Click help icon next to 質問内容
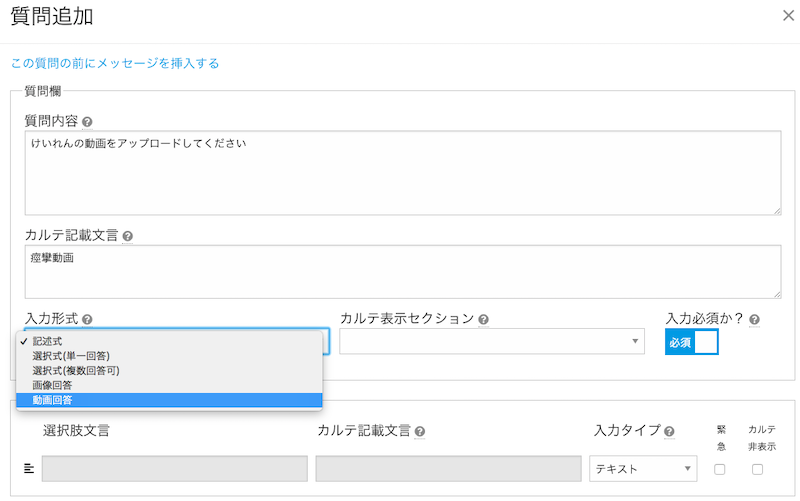This screenshot has height=501, width=800. point(87,122)
